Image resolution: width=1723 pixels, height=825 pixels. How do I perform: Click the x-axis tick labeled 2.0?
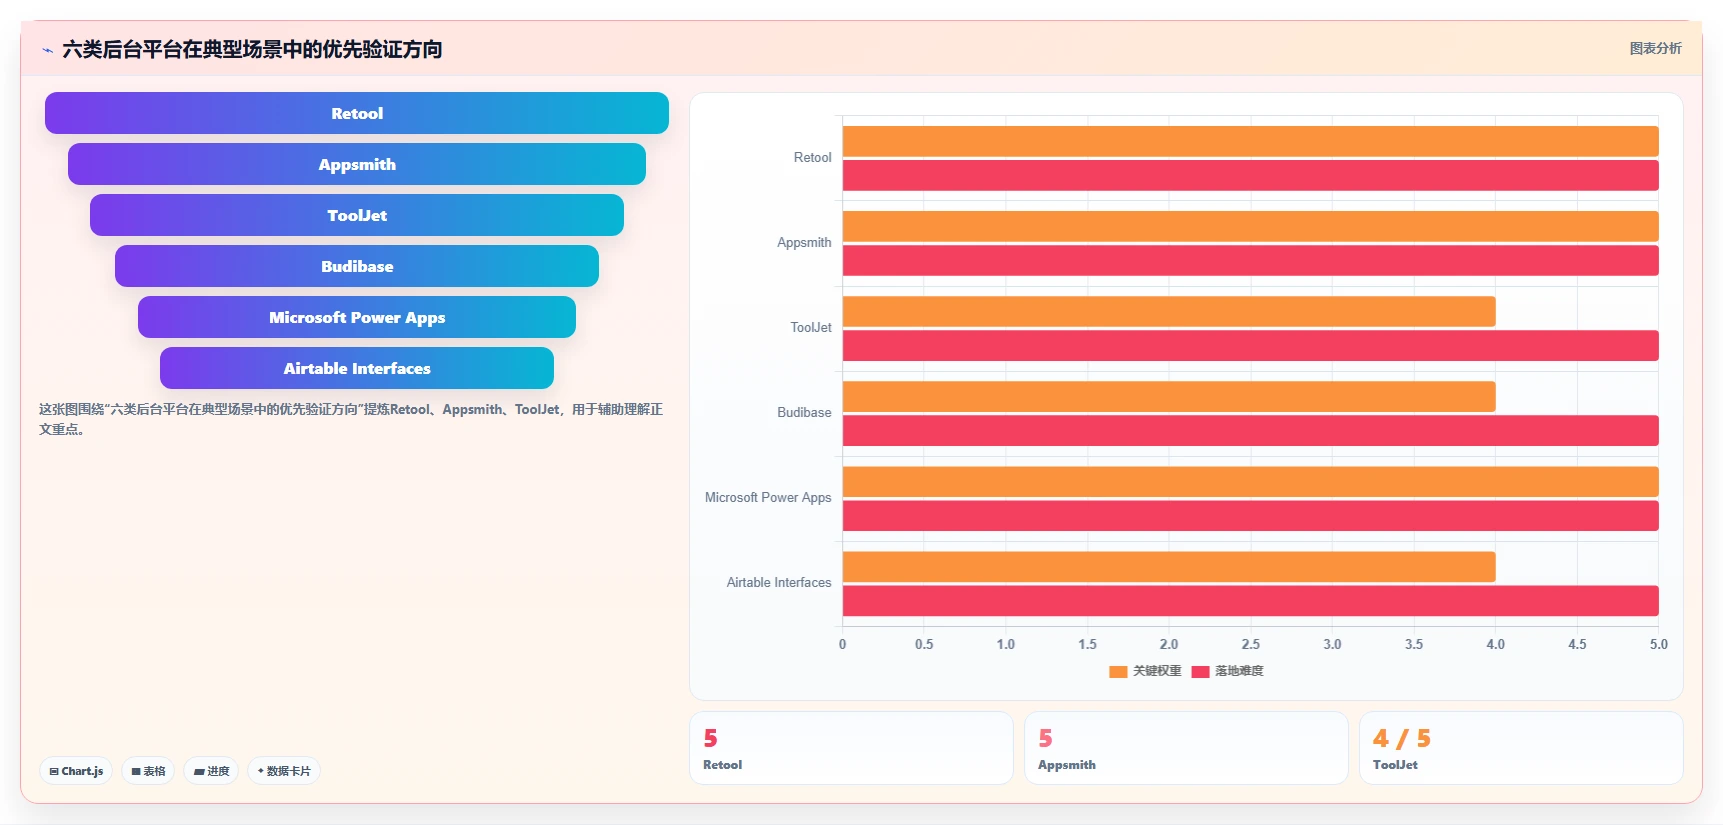coord(1169,645)
